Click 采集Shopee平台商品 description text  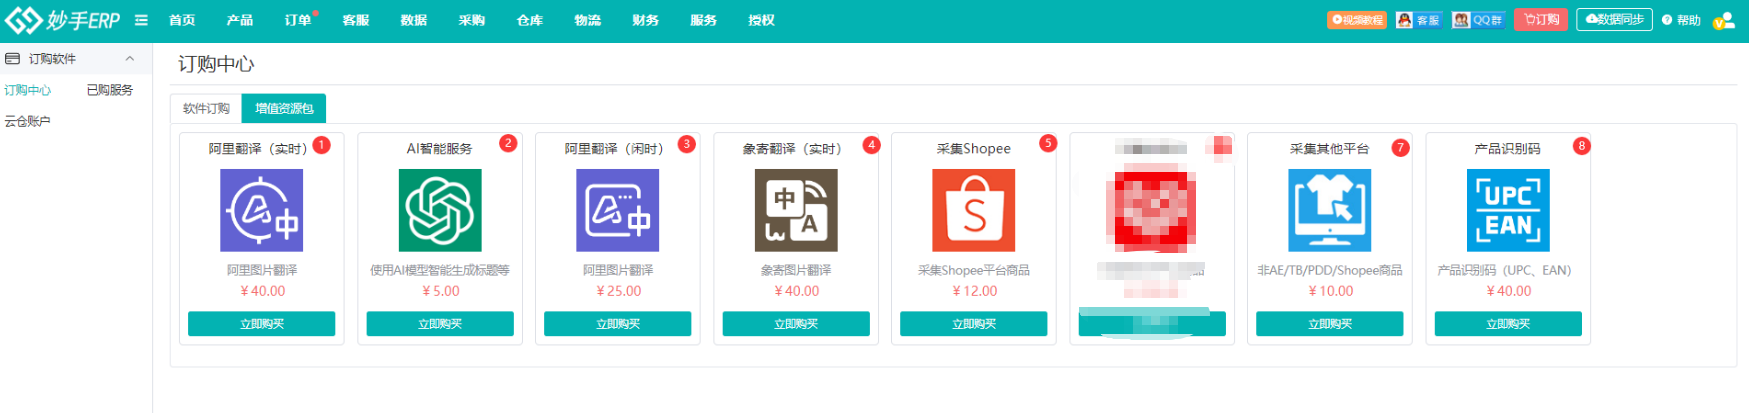(974, 270)
